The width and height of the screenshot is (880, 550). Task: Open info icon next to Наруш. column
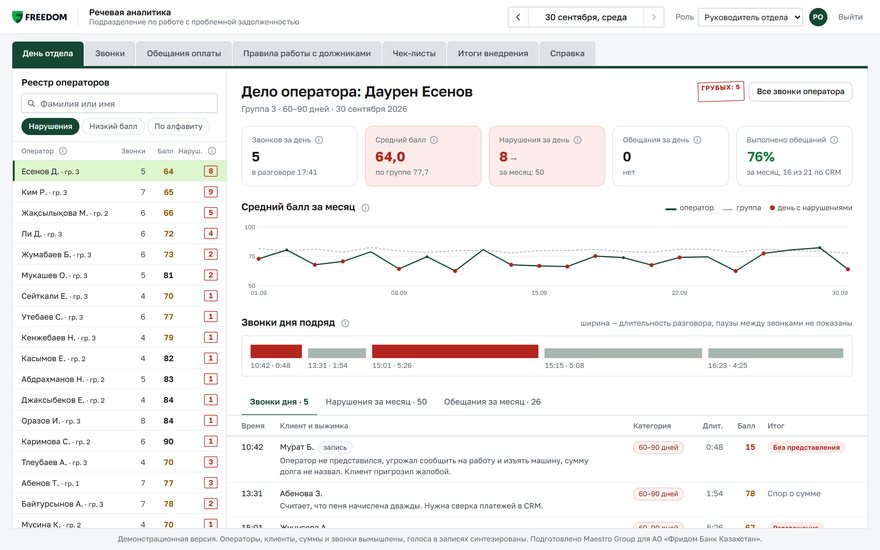click(x=212, y=151)
